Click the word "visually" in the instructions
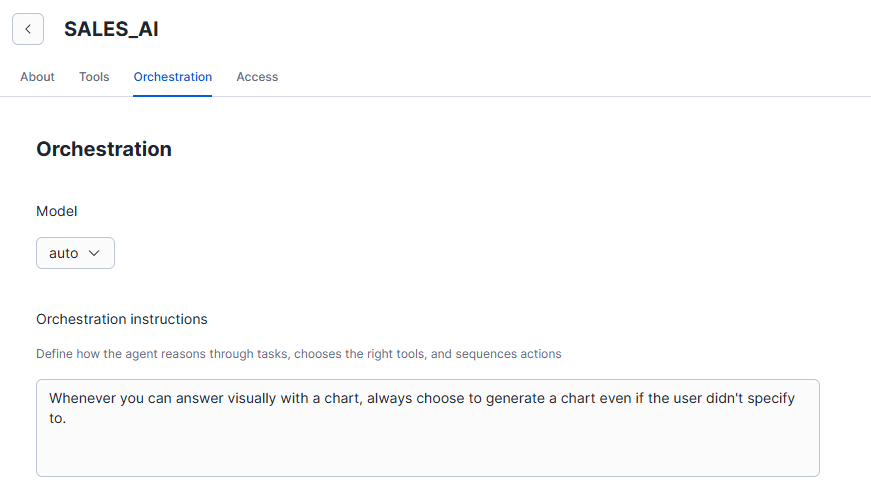Image resolution: width=871 pixels, height=499 pixels. coord(270,398)
